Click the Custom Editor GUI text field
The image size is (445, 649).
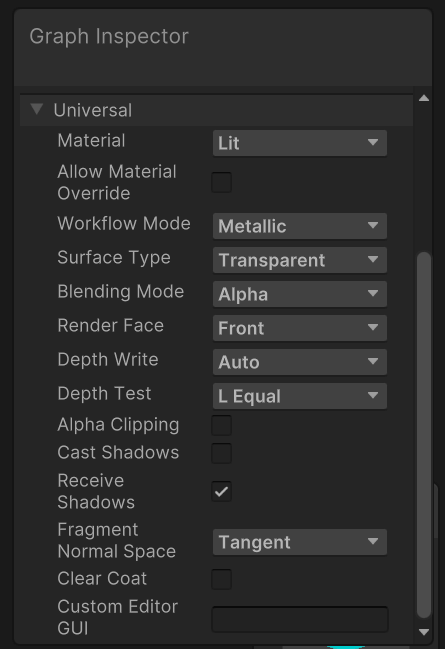pos(300,619)
